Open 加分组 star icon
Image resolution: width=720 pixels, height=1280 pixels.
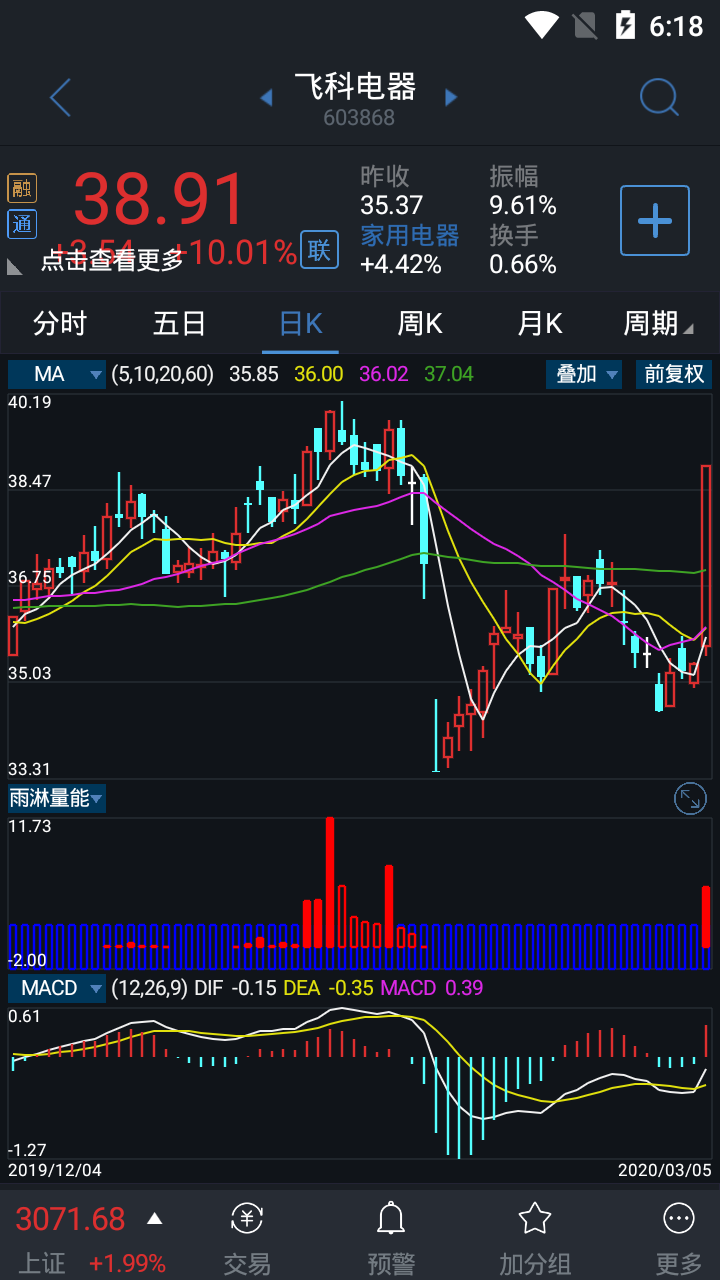click(x=535, y=1218)
